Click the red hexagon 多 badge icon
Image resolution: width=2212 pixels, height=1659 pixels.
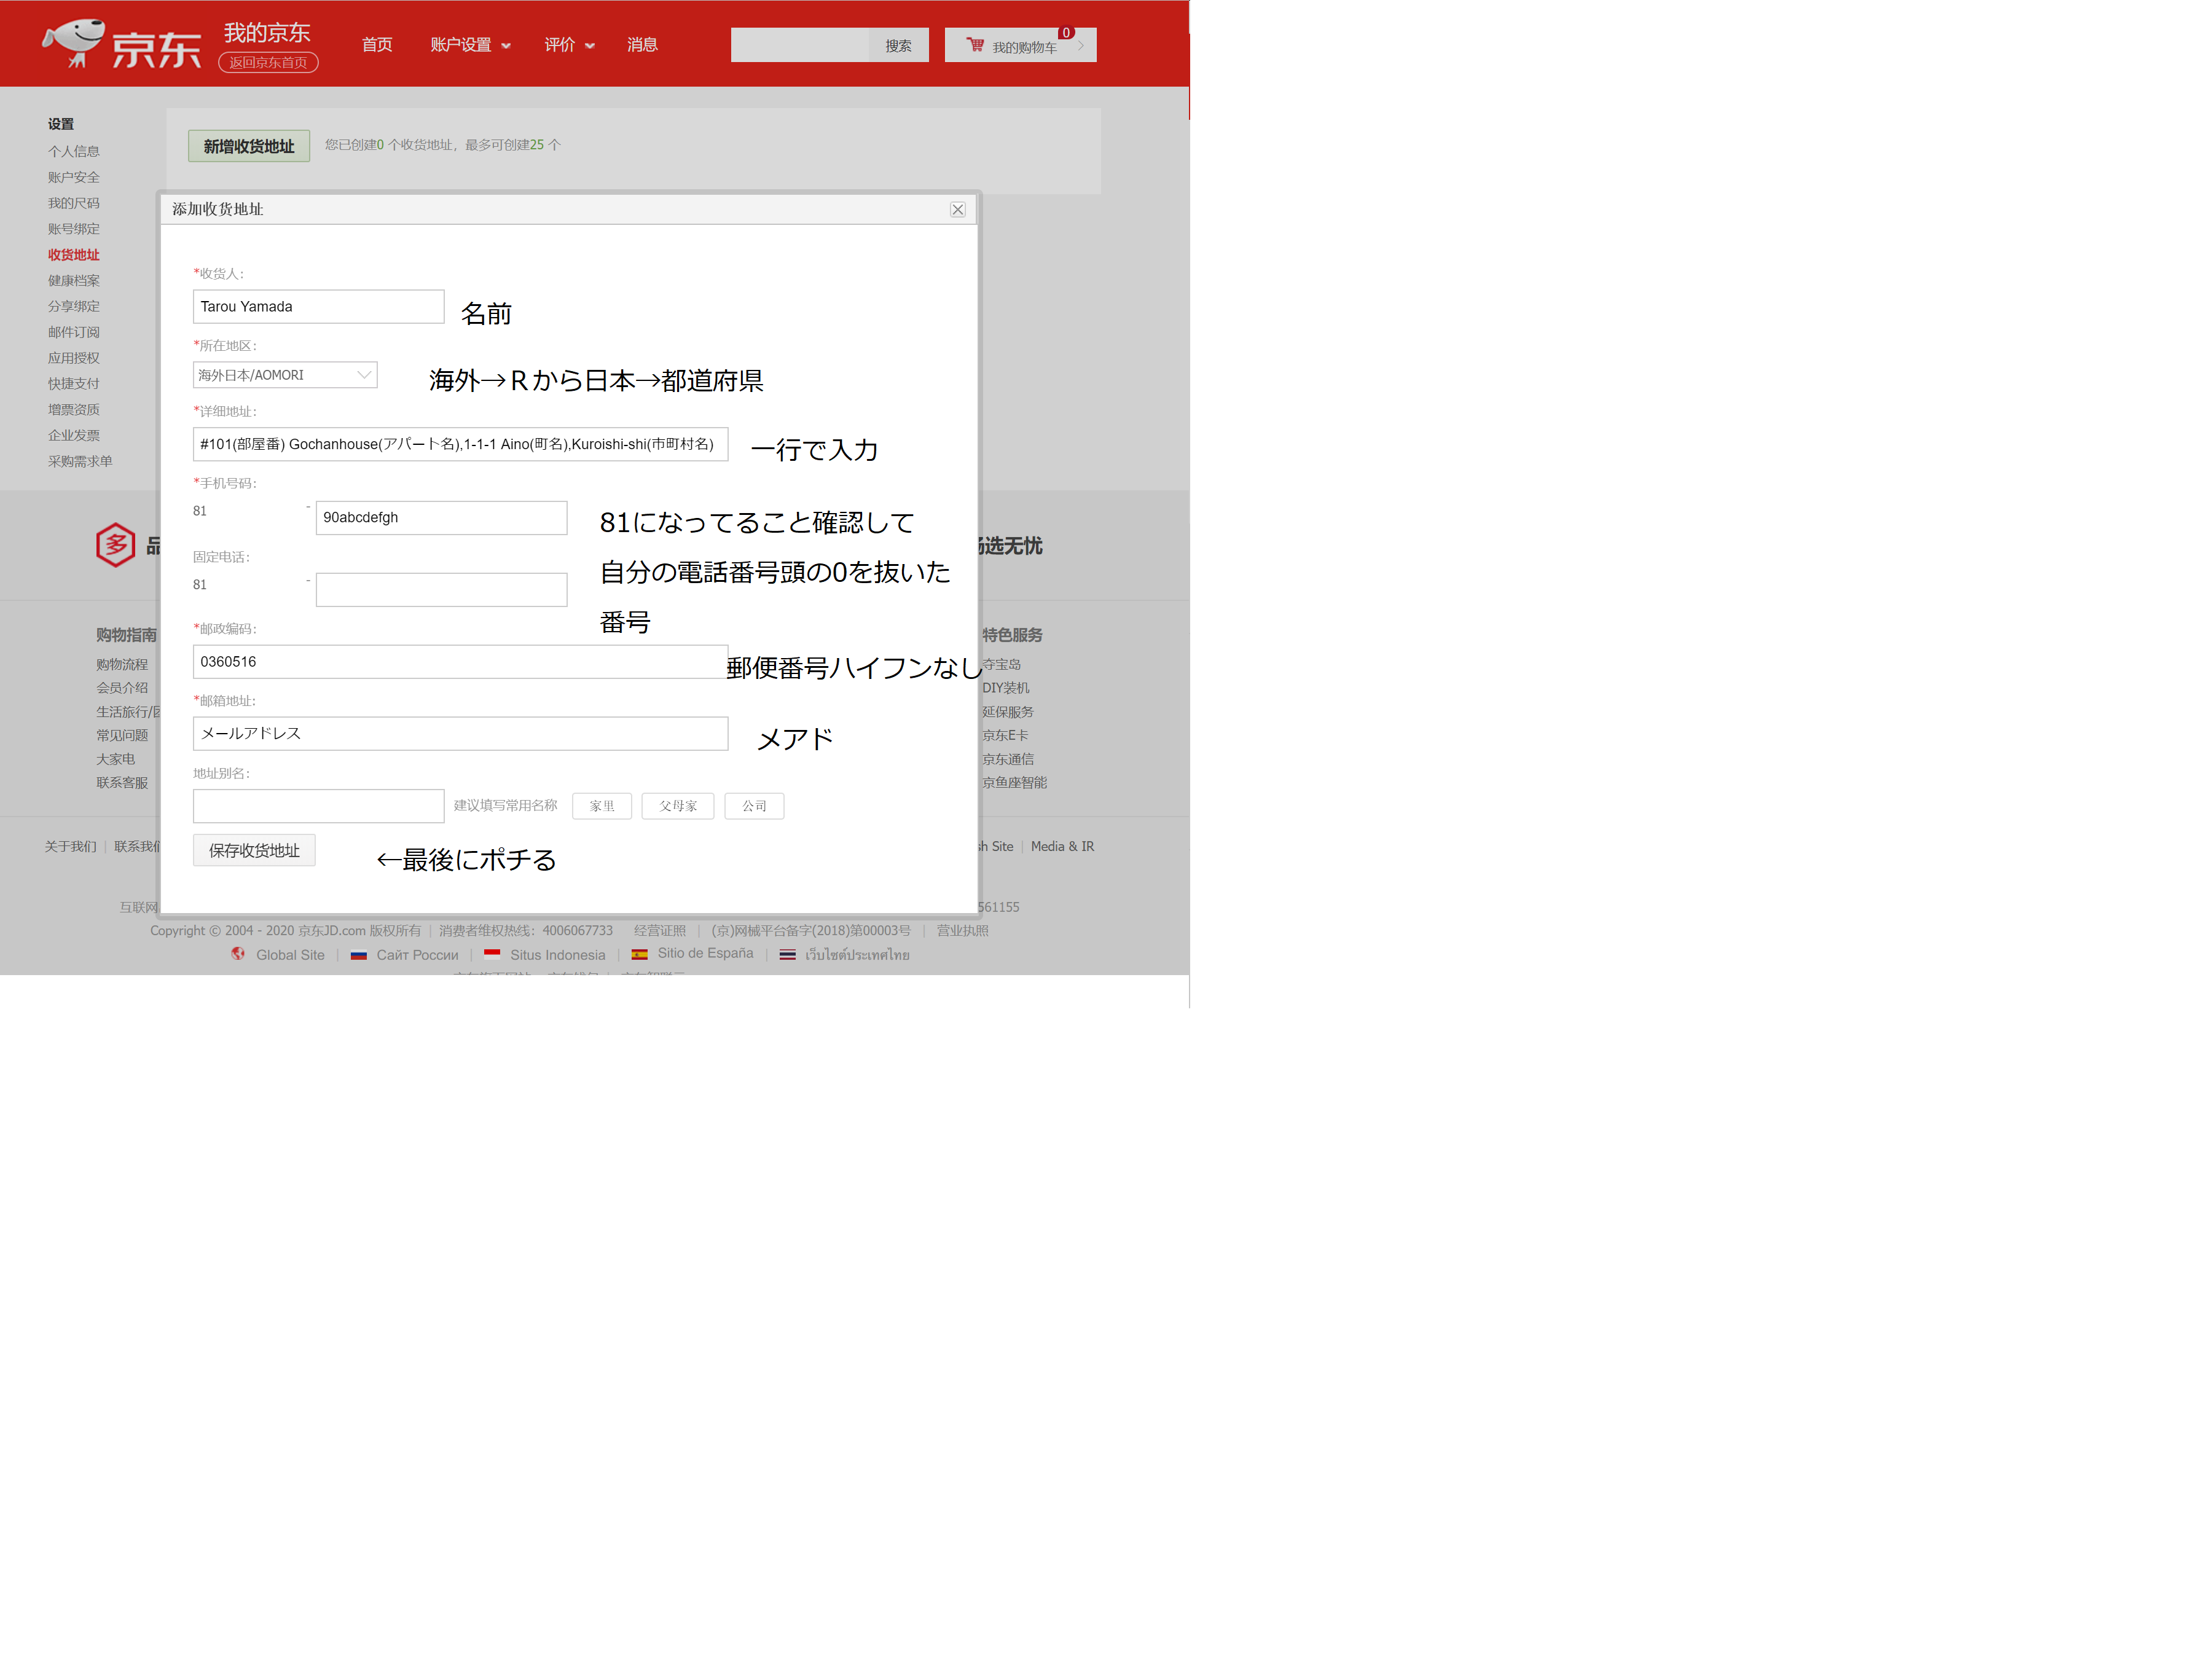[x=116, y=545]
